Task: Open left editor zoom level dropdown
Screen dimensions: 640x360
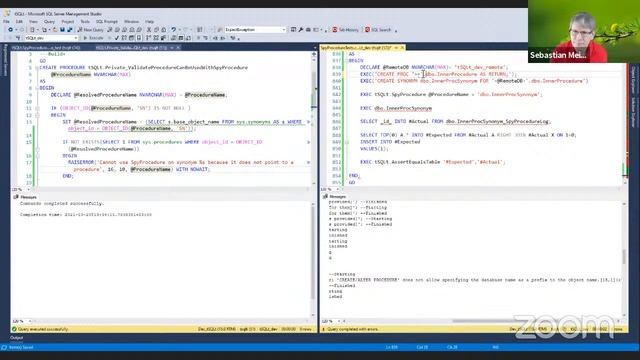Action: click(x=21, y=189)
